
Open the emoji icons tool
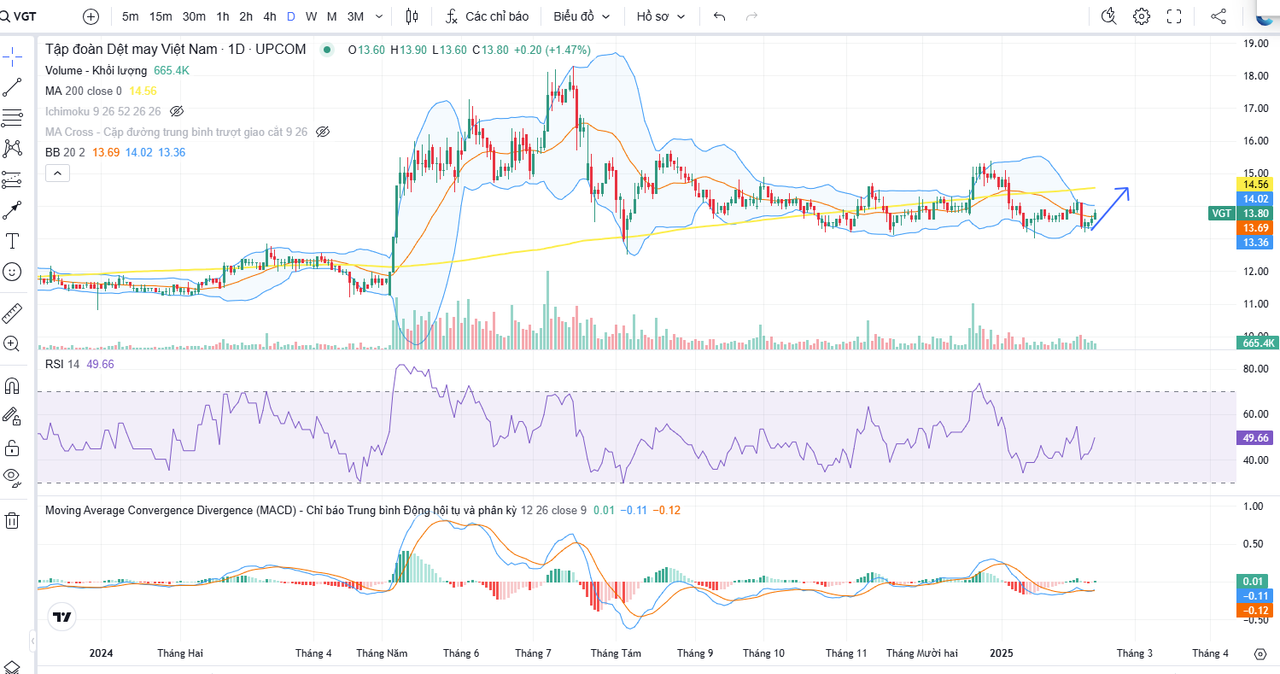click(12, 271)
